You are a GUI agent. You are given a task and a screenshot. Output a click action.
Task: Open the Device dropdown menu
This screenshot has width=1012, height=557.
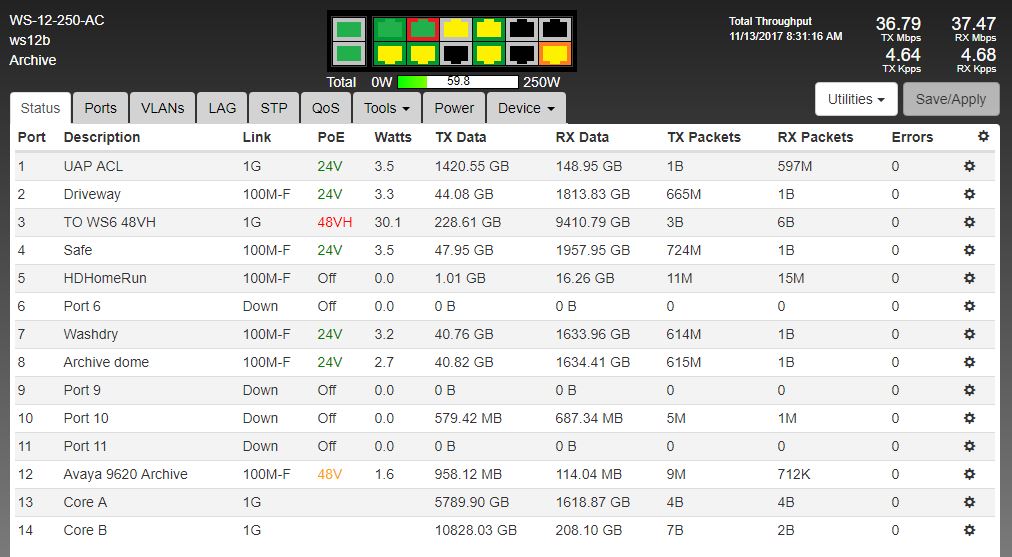(x=526, y=108)
